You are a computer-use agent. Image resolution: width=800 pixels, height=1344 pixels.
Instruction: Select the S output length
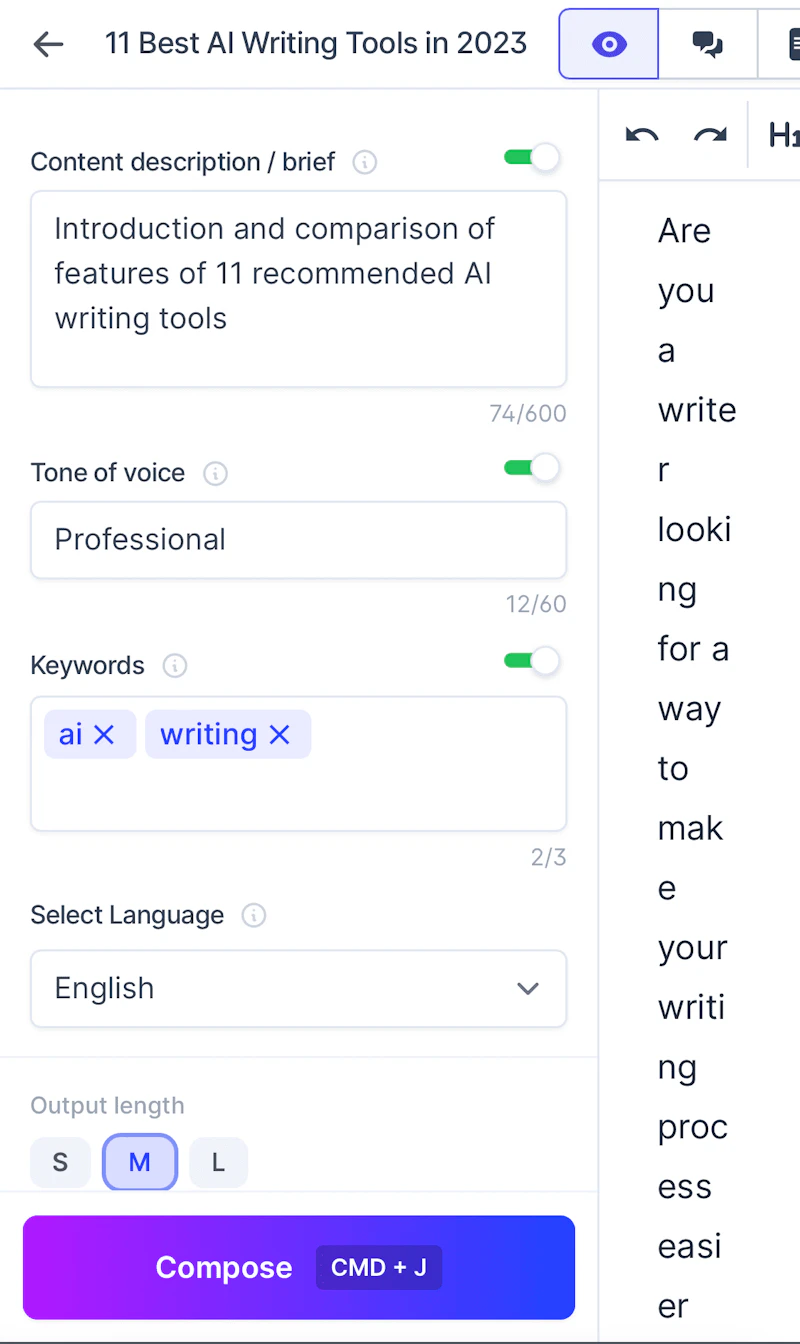[60, 1162]
